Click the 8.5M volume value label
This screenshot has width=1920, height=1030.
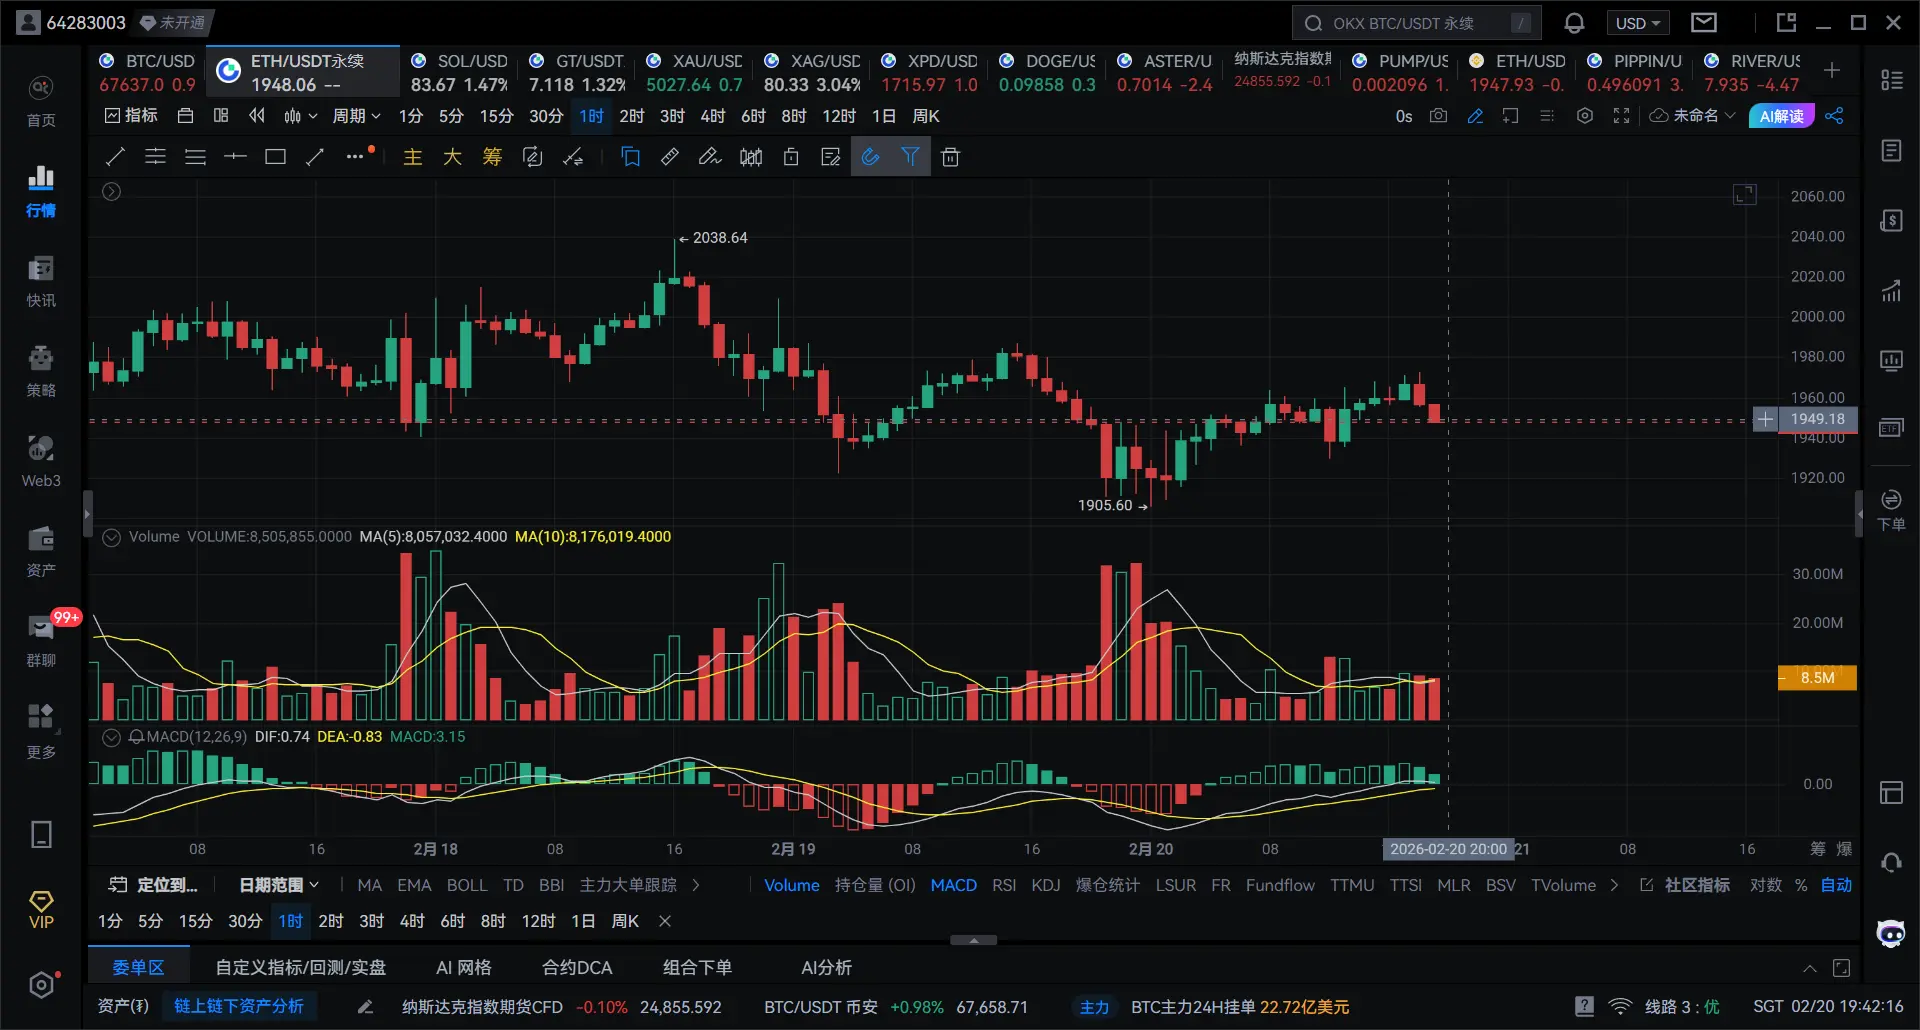point(1817,678)
